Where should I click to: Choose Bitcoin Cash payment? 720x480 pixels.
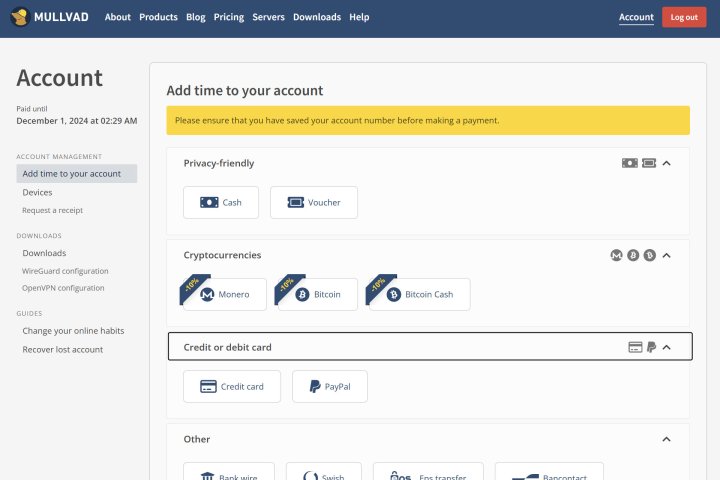click(x=419, y=294)
